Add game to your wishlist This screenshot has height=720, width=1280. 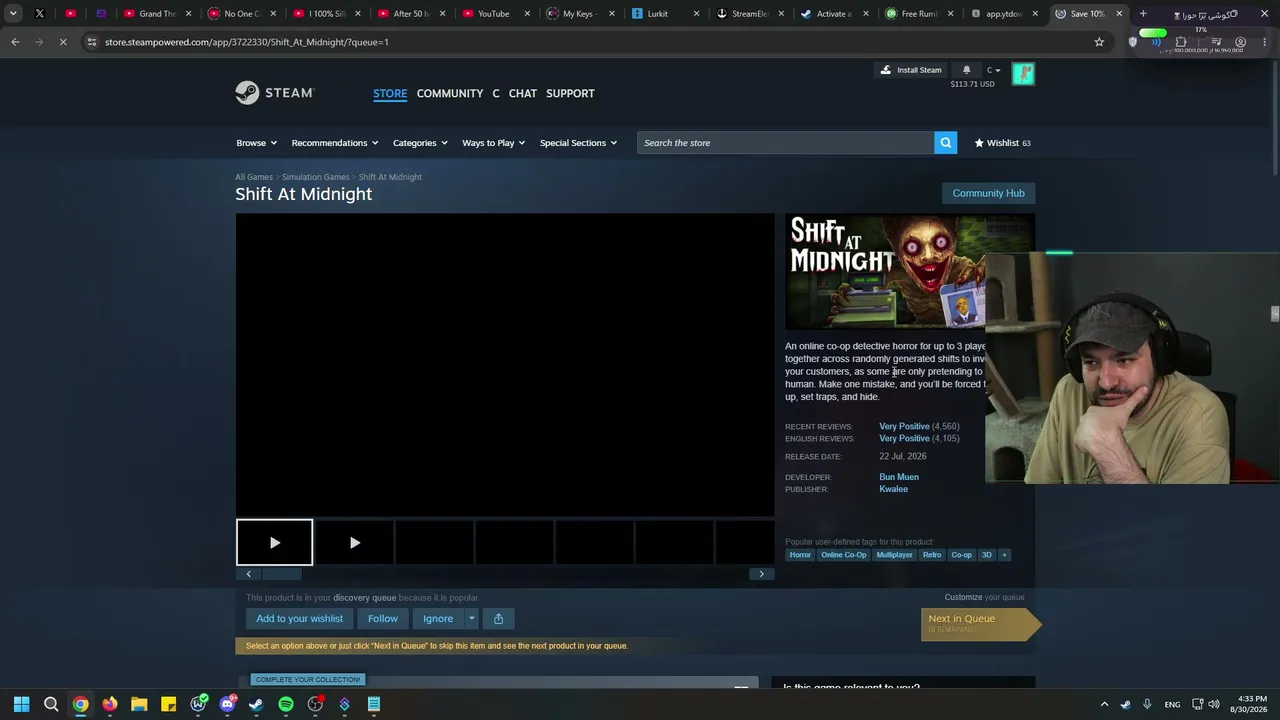coord(299,618)
